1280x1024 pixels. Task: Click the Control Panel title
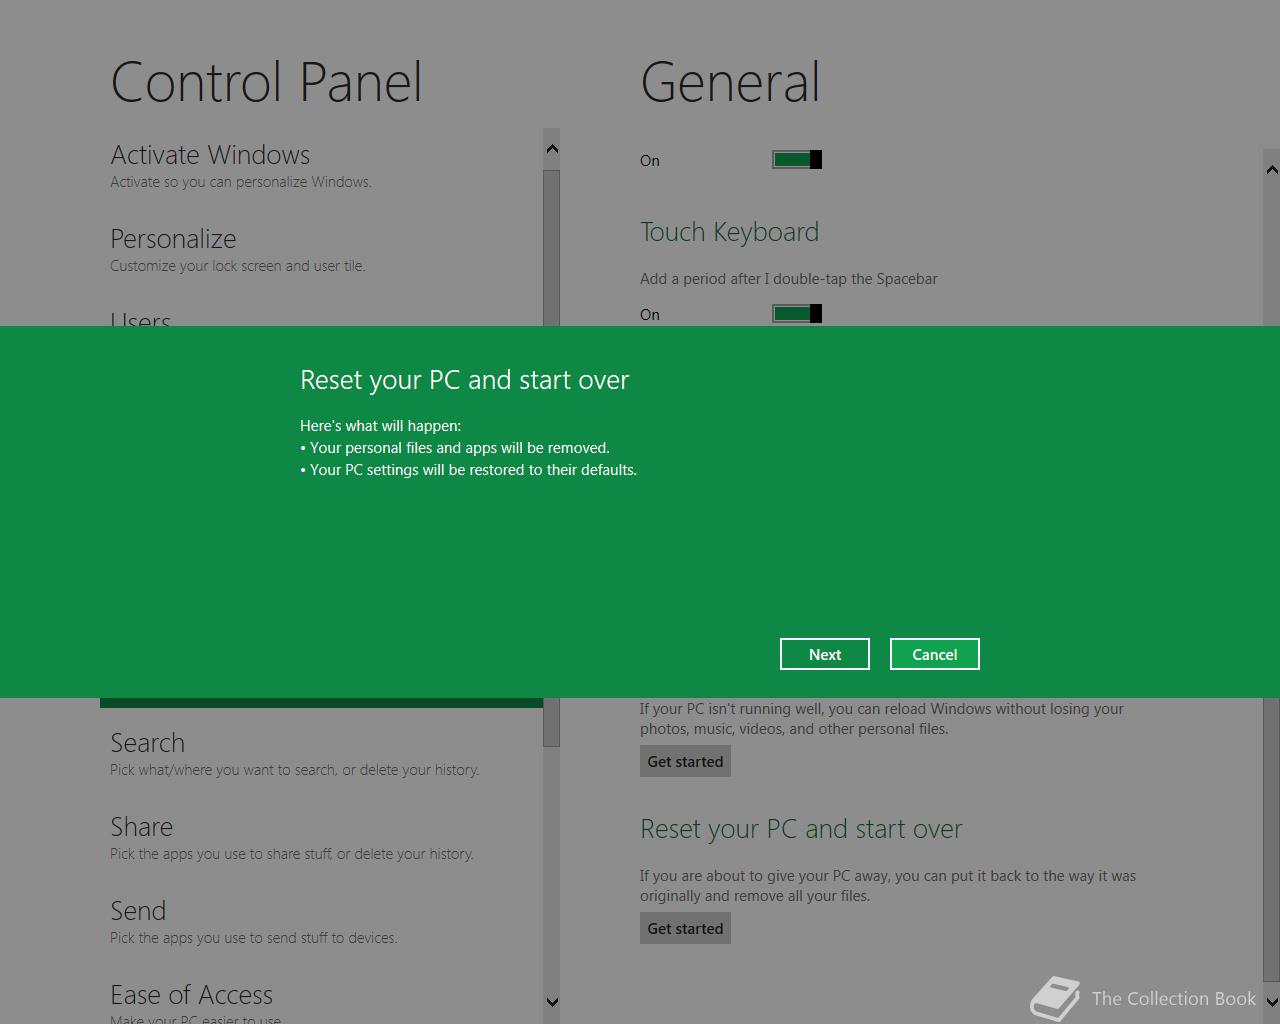(266, 82)
